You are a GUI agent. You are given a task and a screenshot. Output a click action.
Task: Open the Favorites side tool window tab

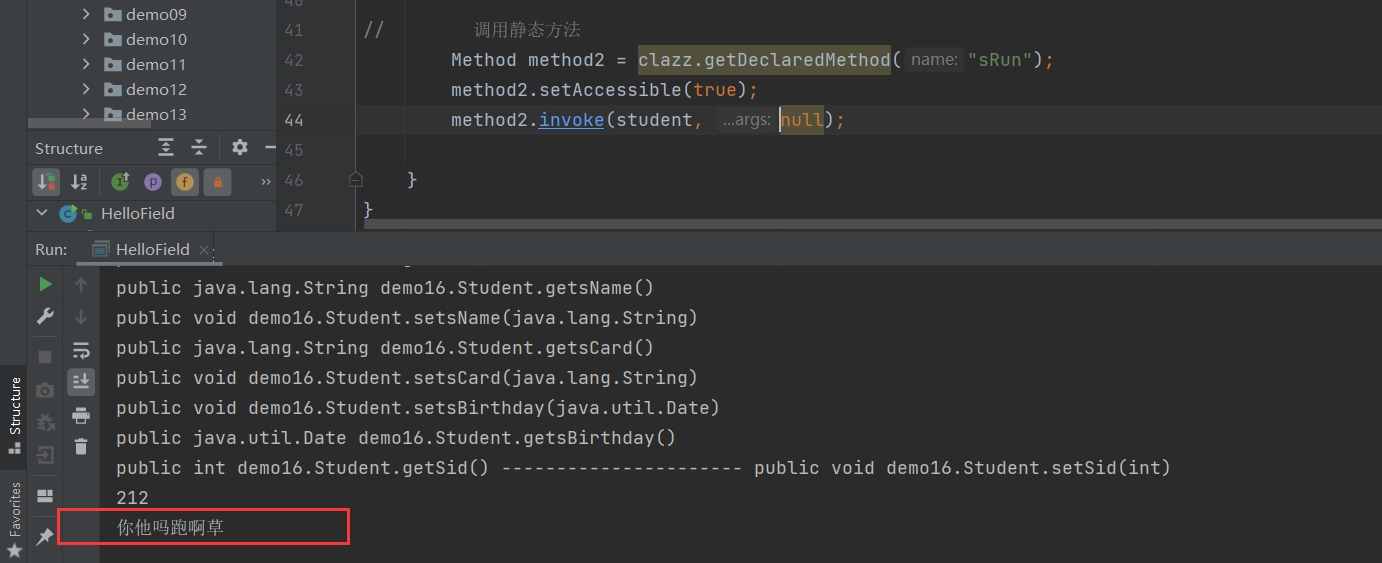(14, 520)
